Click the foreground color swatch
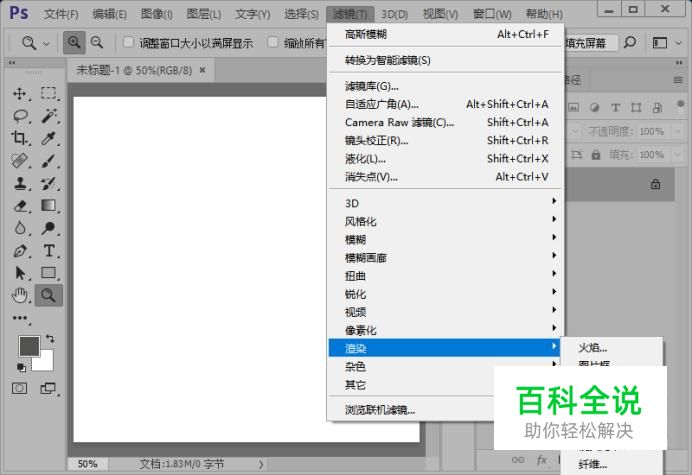 tap(28, 345)
